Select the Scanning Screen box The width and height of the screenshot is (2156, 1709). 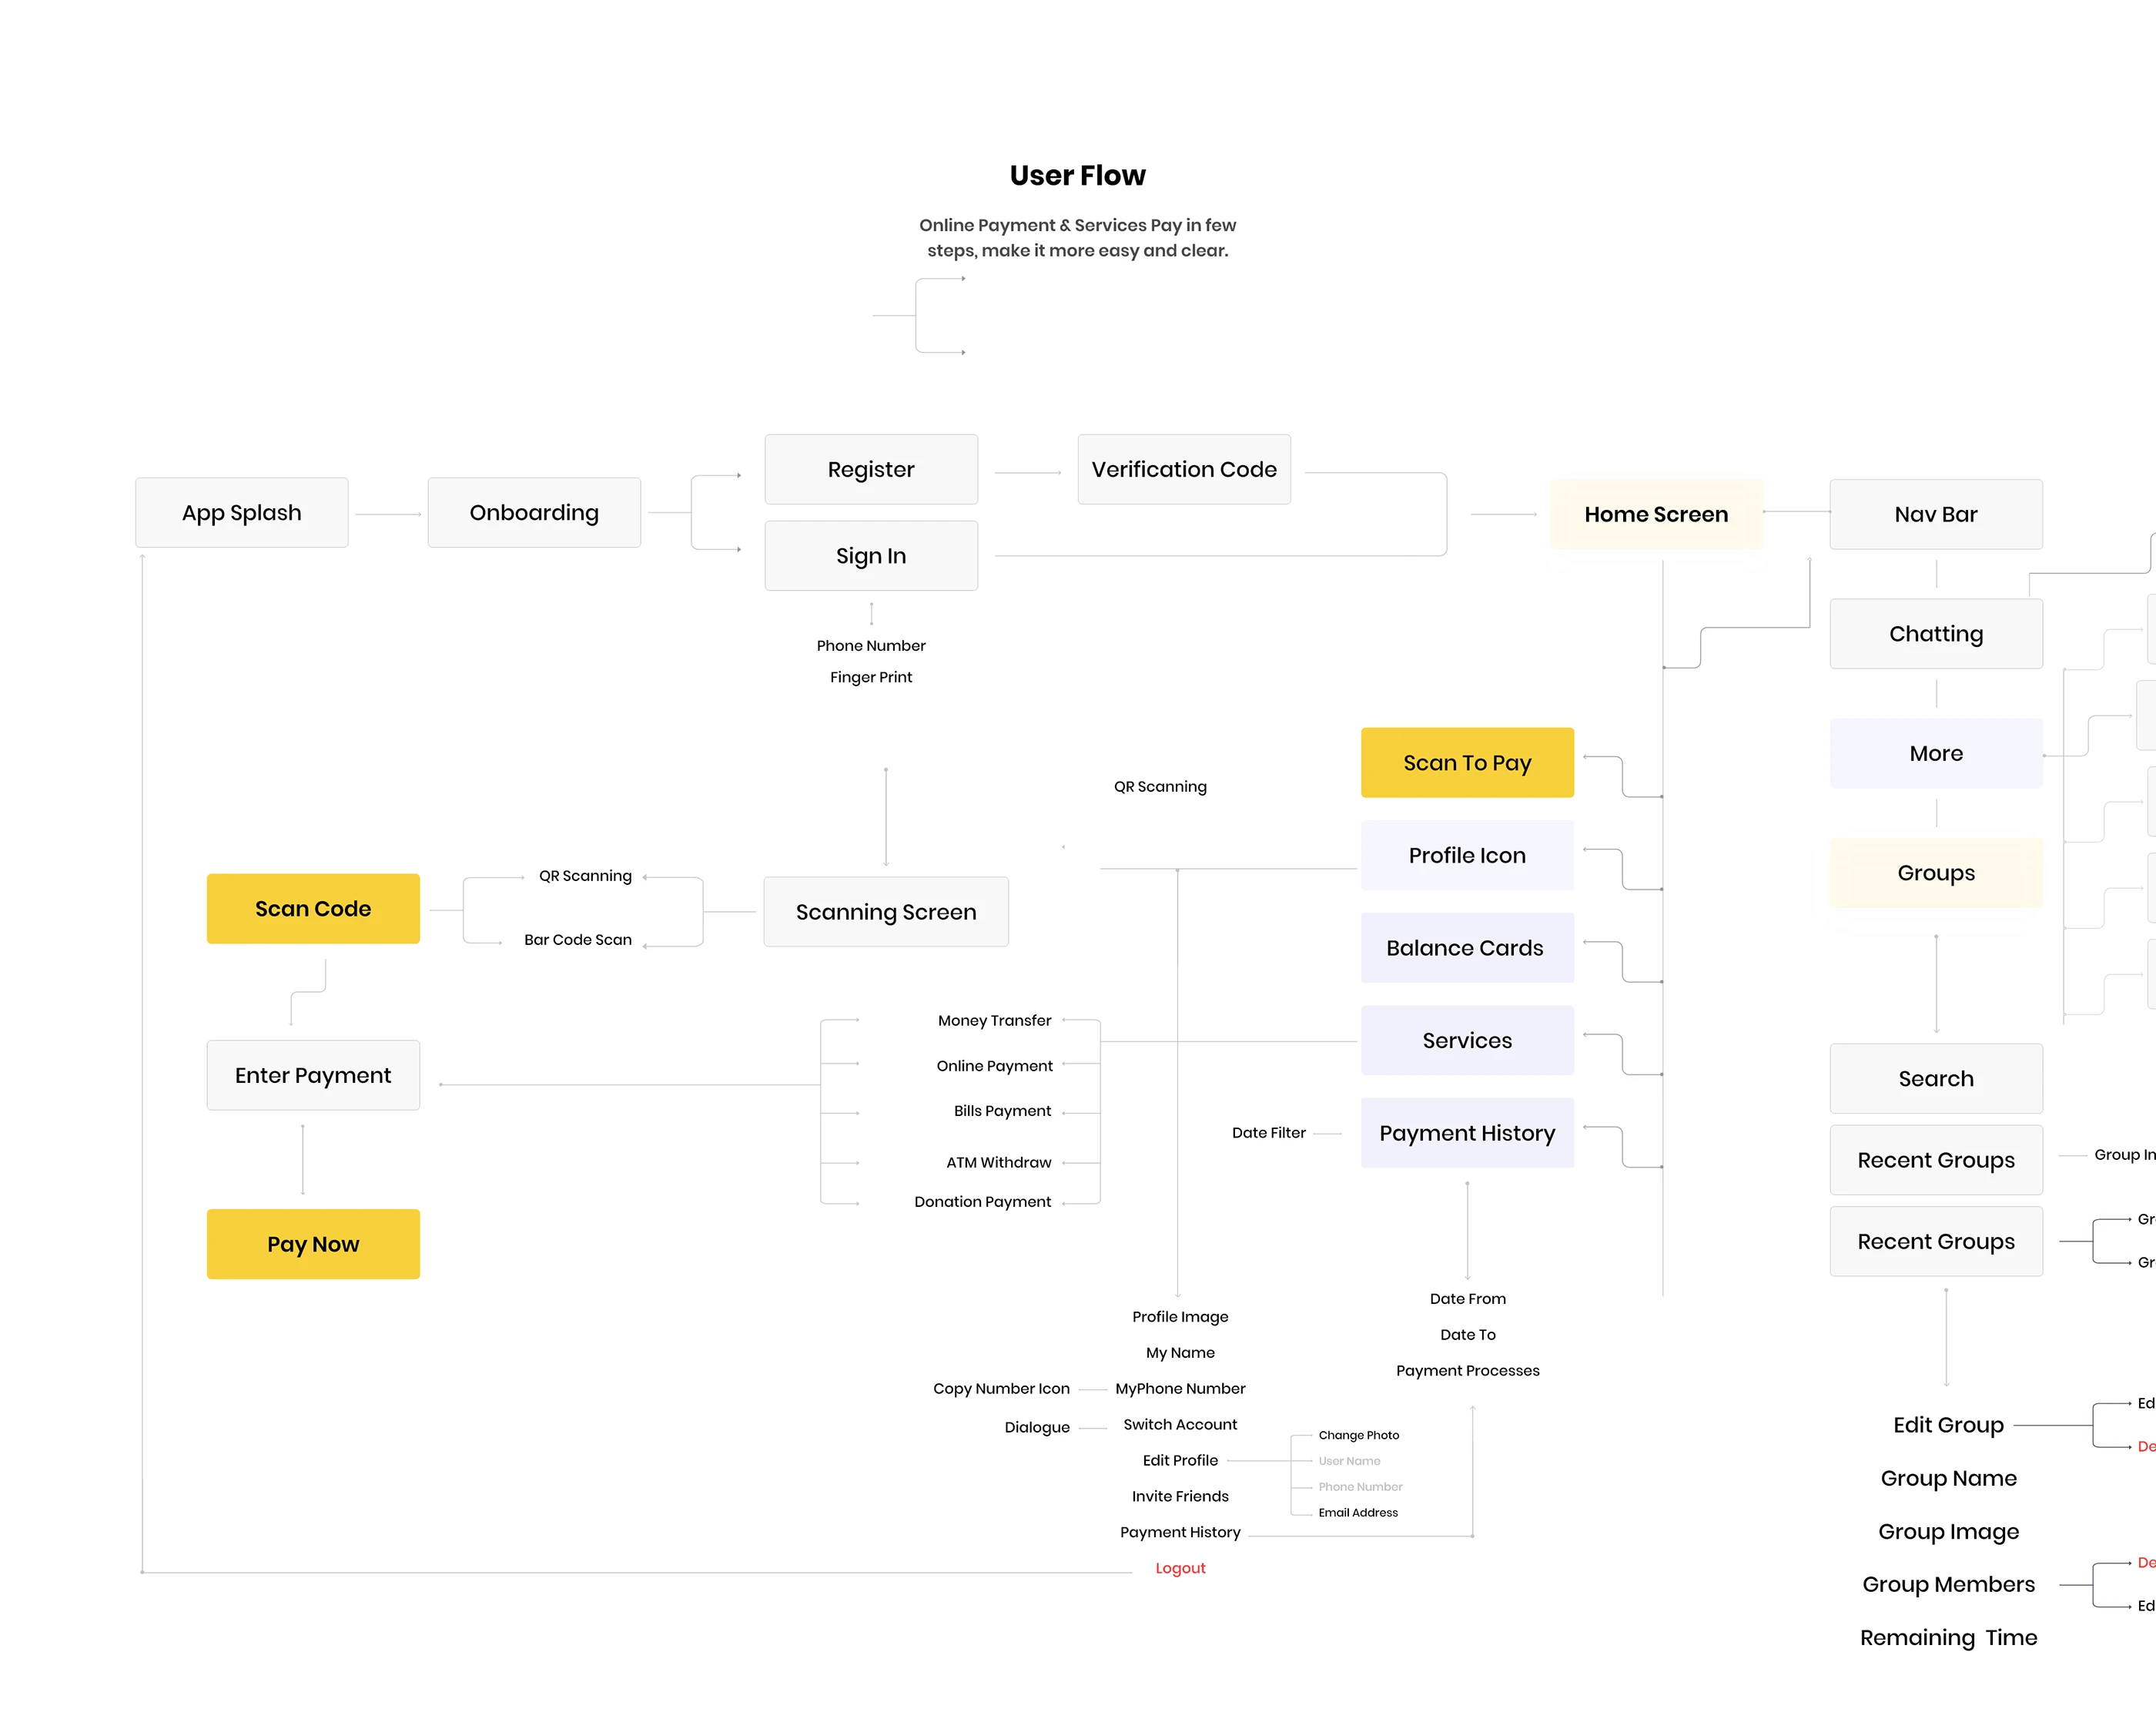886,912
